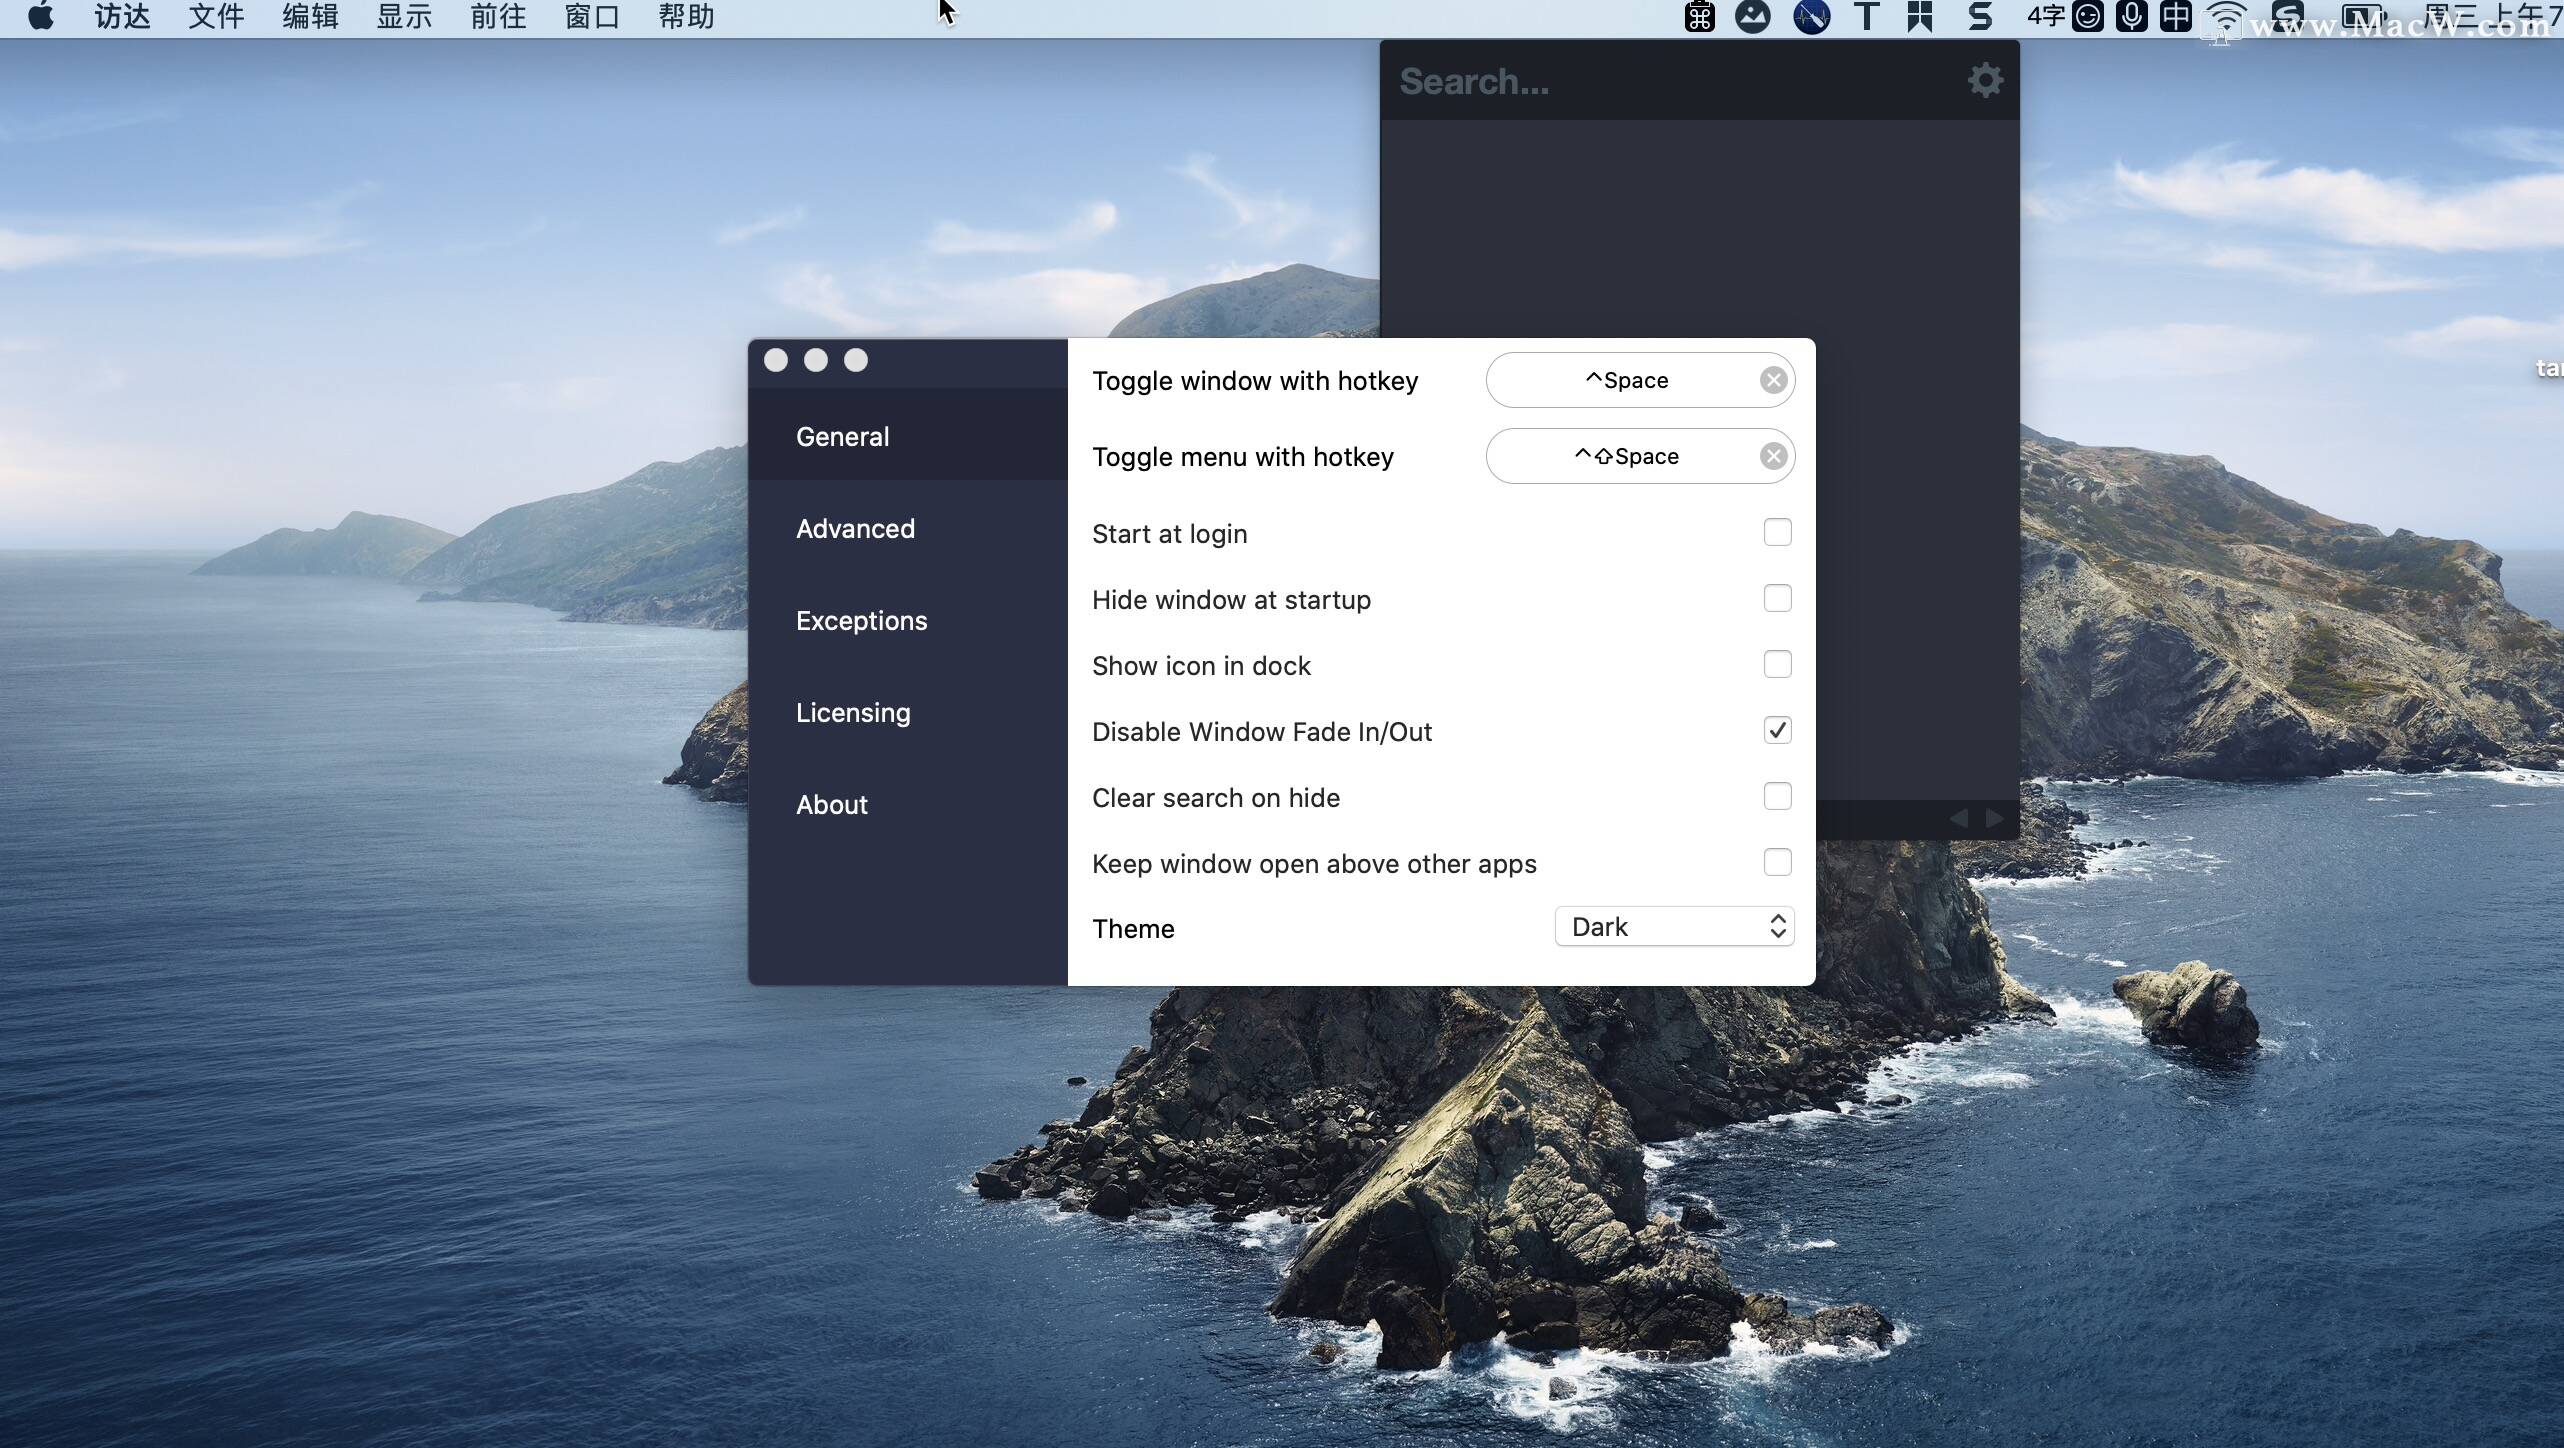The width and height of the screenshot is (2564, 1448).
Task: Click the microphone icon in the menu bar
Action: tap(2131, 17)
